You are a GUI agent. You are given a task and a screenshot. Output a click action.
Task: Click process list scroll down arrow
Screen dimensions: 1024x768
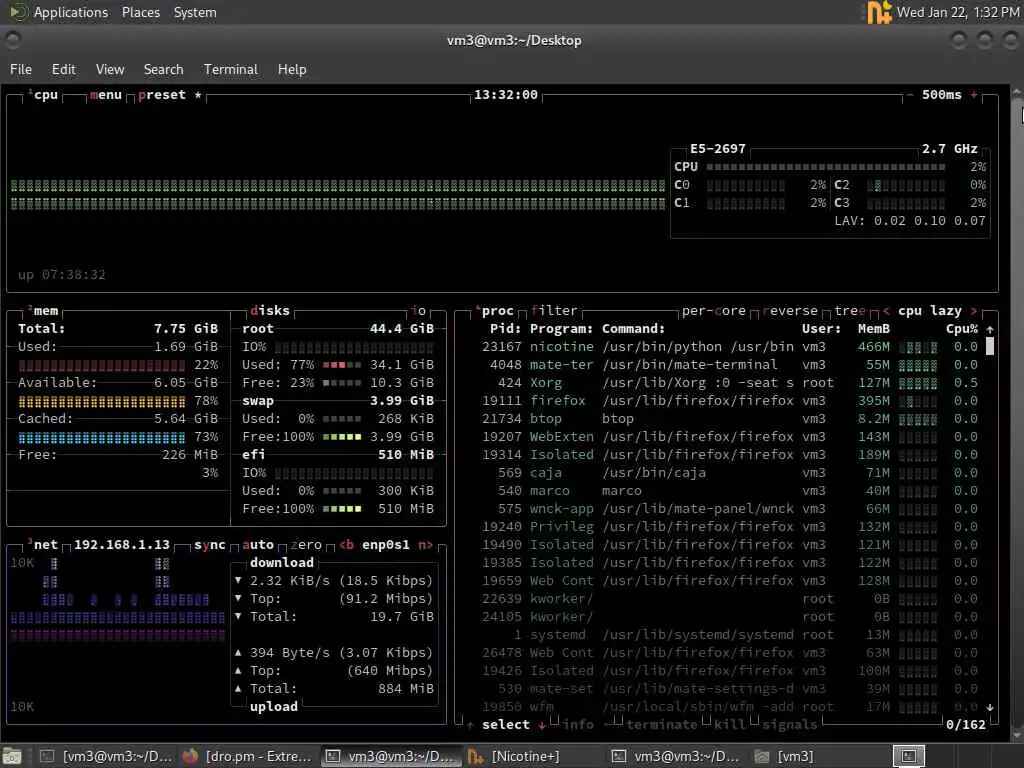(990, 707)
